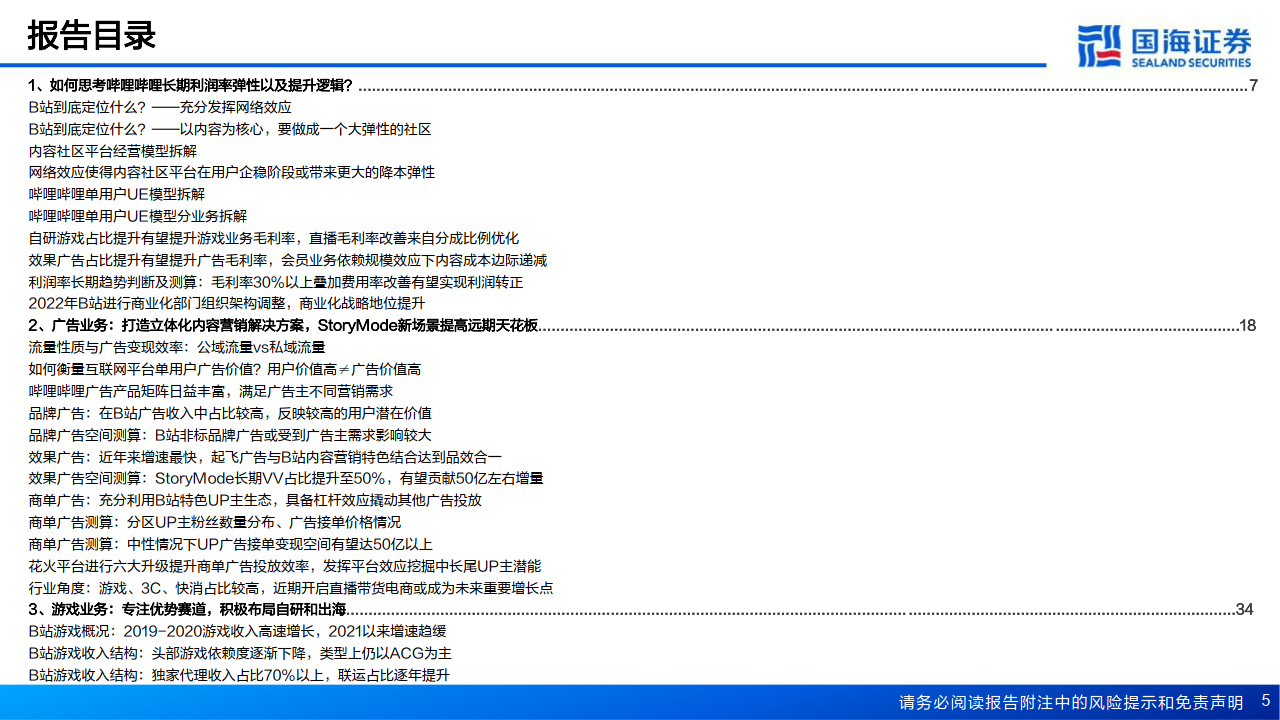Select line 网络效应使得内容社区平台在用户企稳阶段
The image size is (1280, 720).
[232, 172]
